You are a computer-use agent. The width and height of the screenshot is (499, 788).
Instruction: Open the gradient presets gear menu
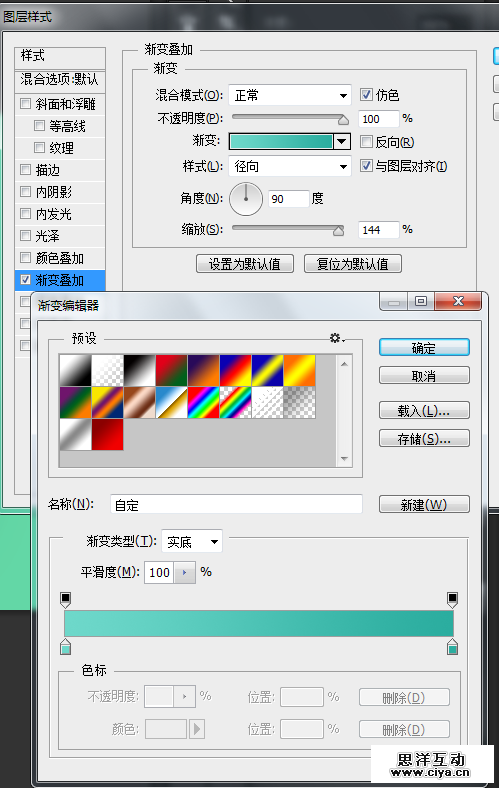tap(337, 338)
